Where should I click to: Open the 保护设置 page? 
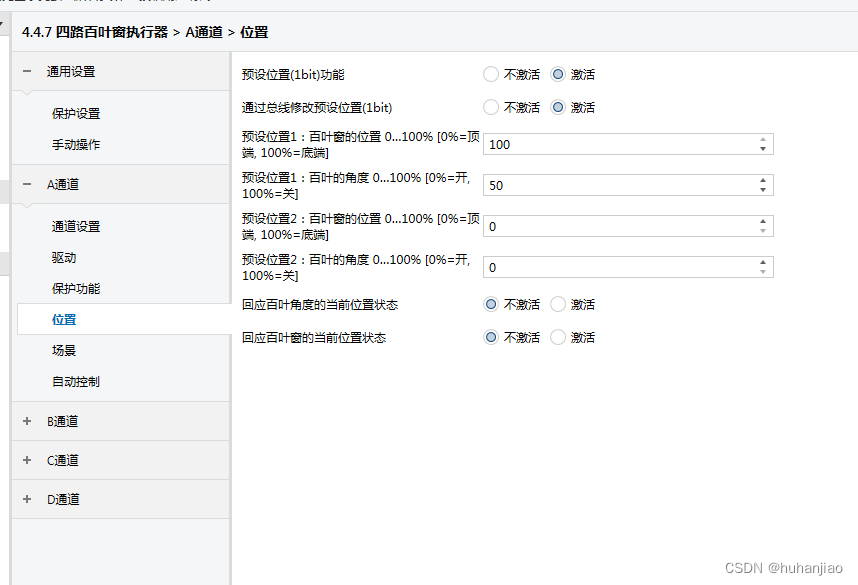pyautogui.click(x=76, y=113)
